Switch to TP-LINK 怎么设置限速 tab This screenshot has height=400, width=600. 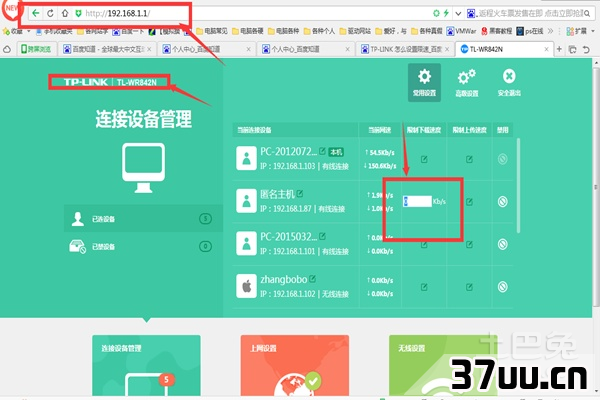[406, 49]
